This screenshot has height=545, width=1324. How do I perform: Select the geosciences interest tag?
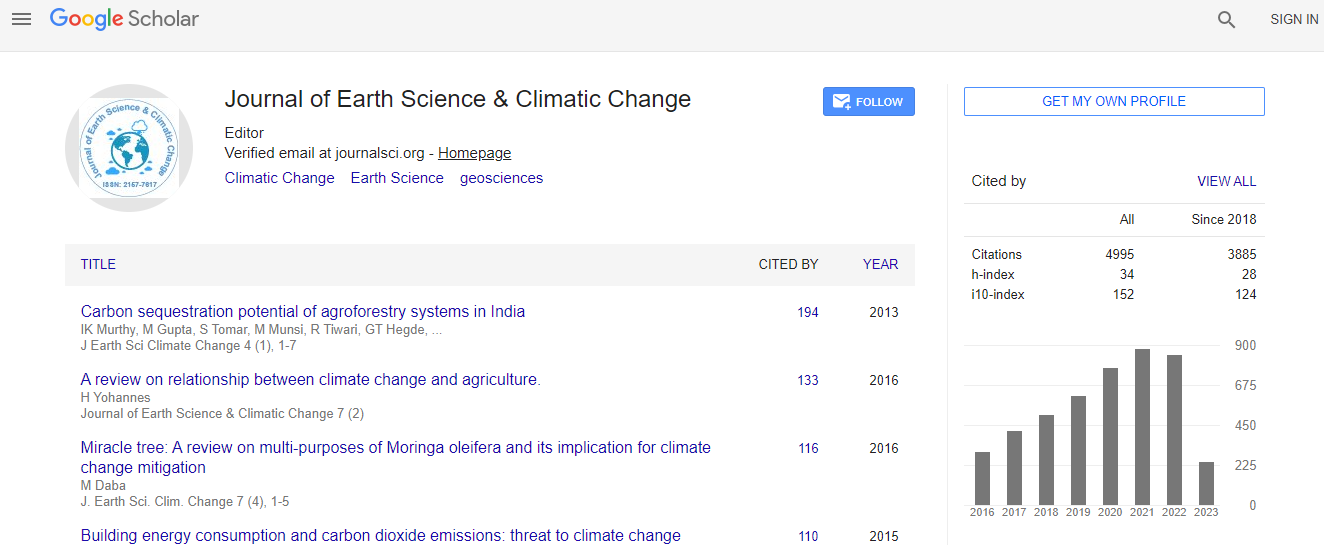coord(501,178)
